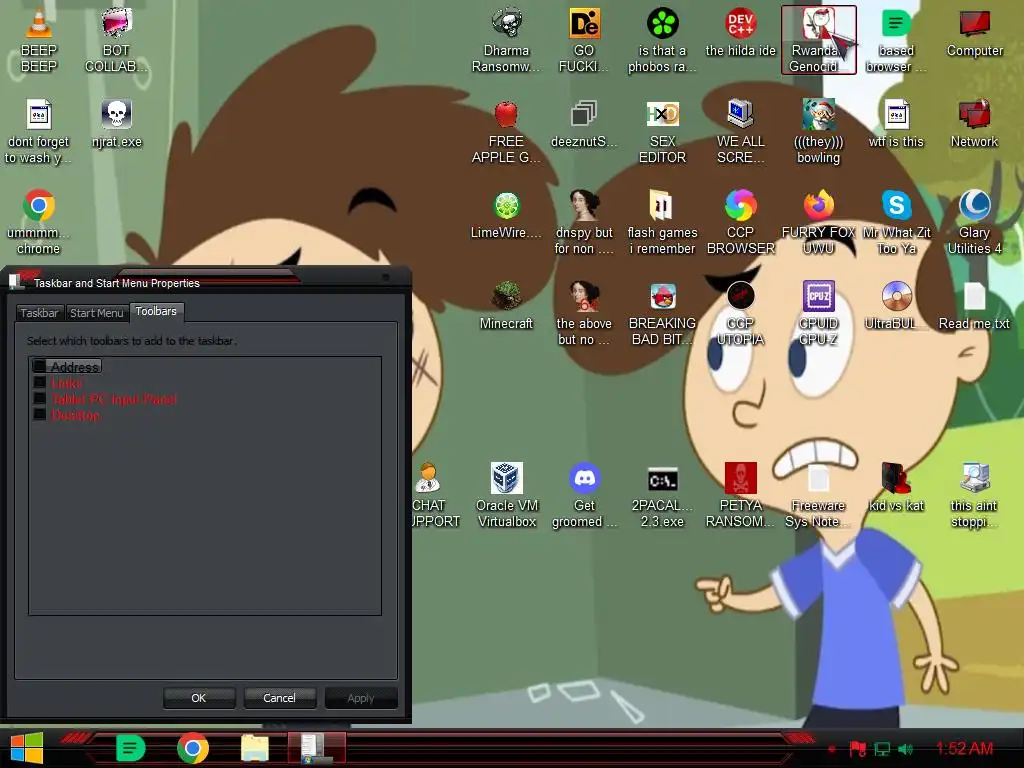Open the 'dnspy but for non' icon
The image size is (1024, 768).
[584, 222]
